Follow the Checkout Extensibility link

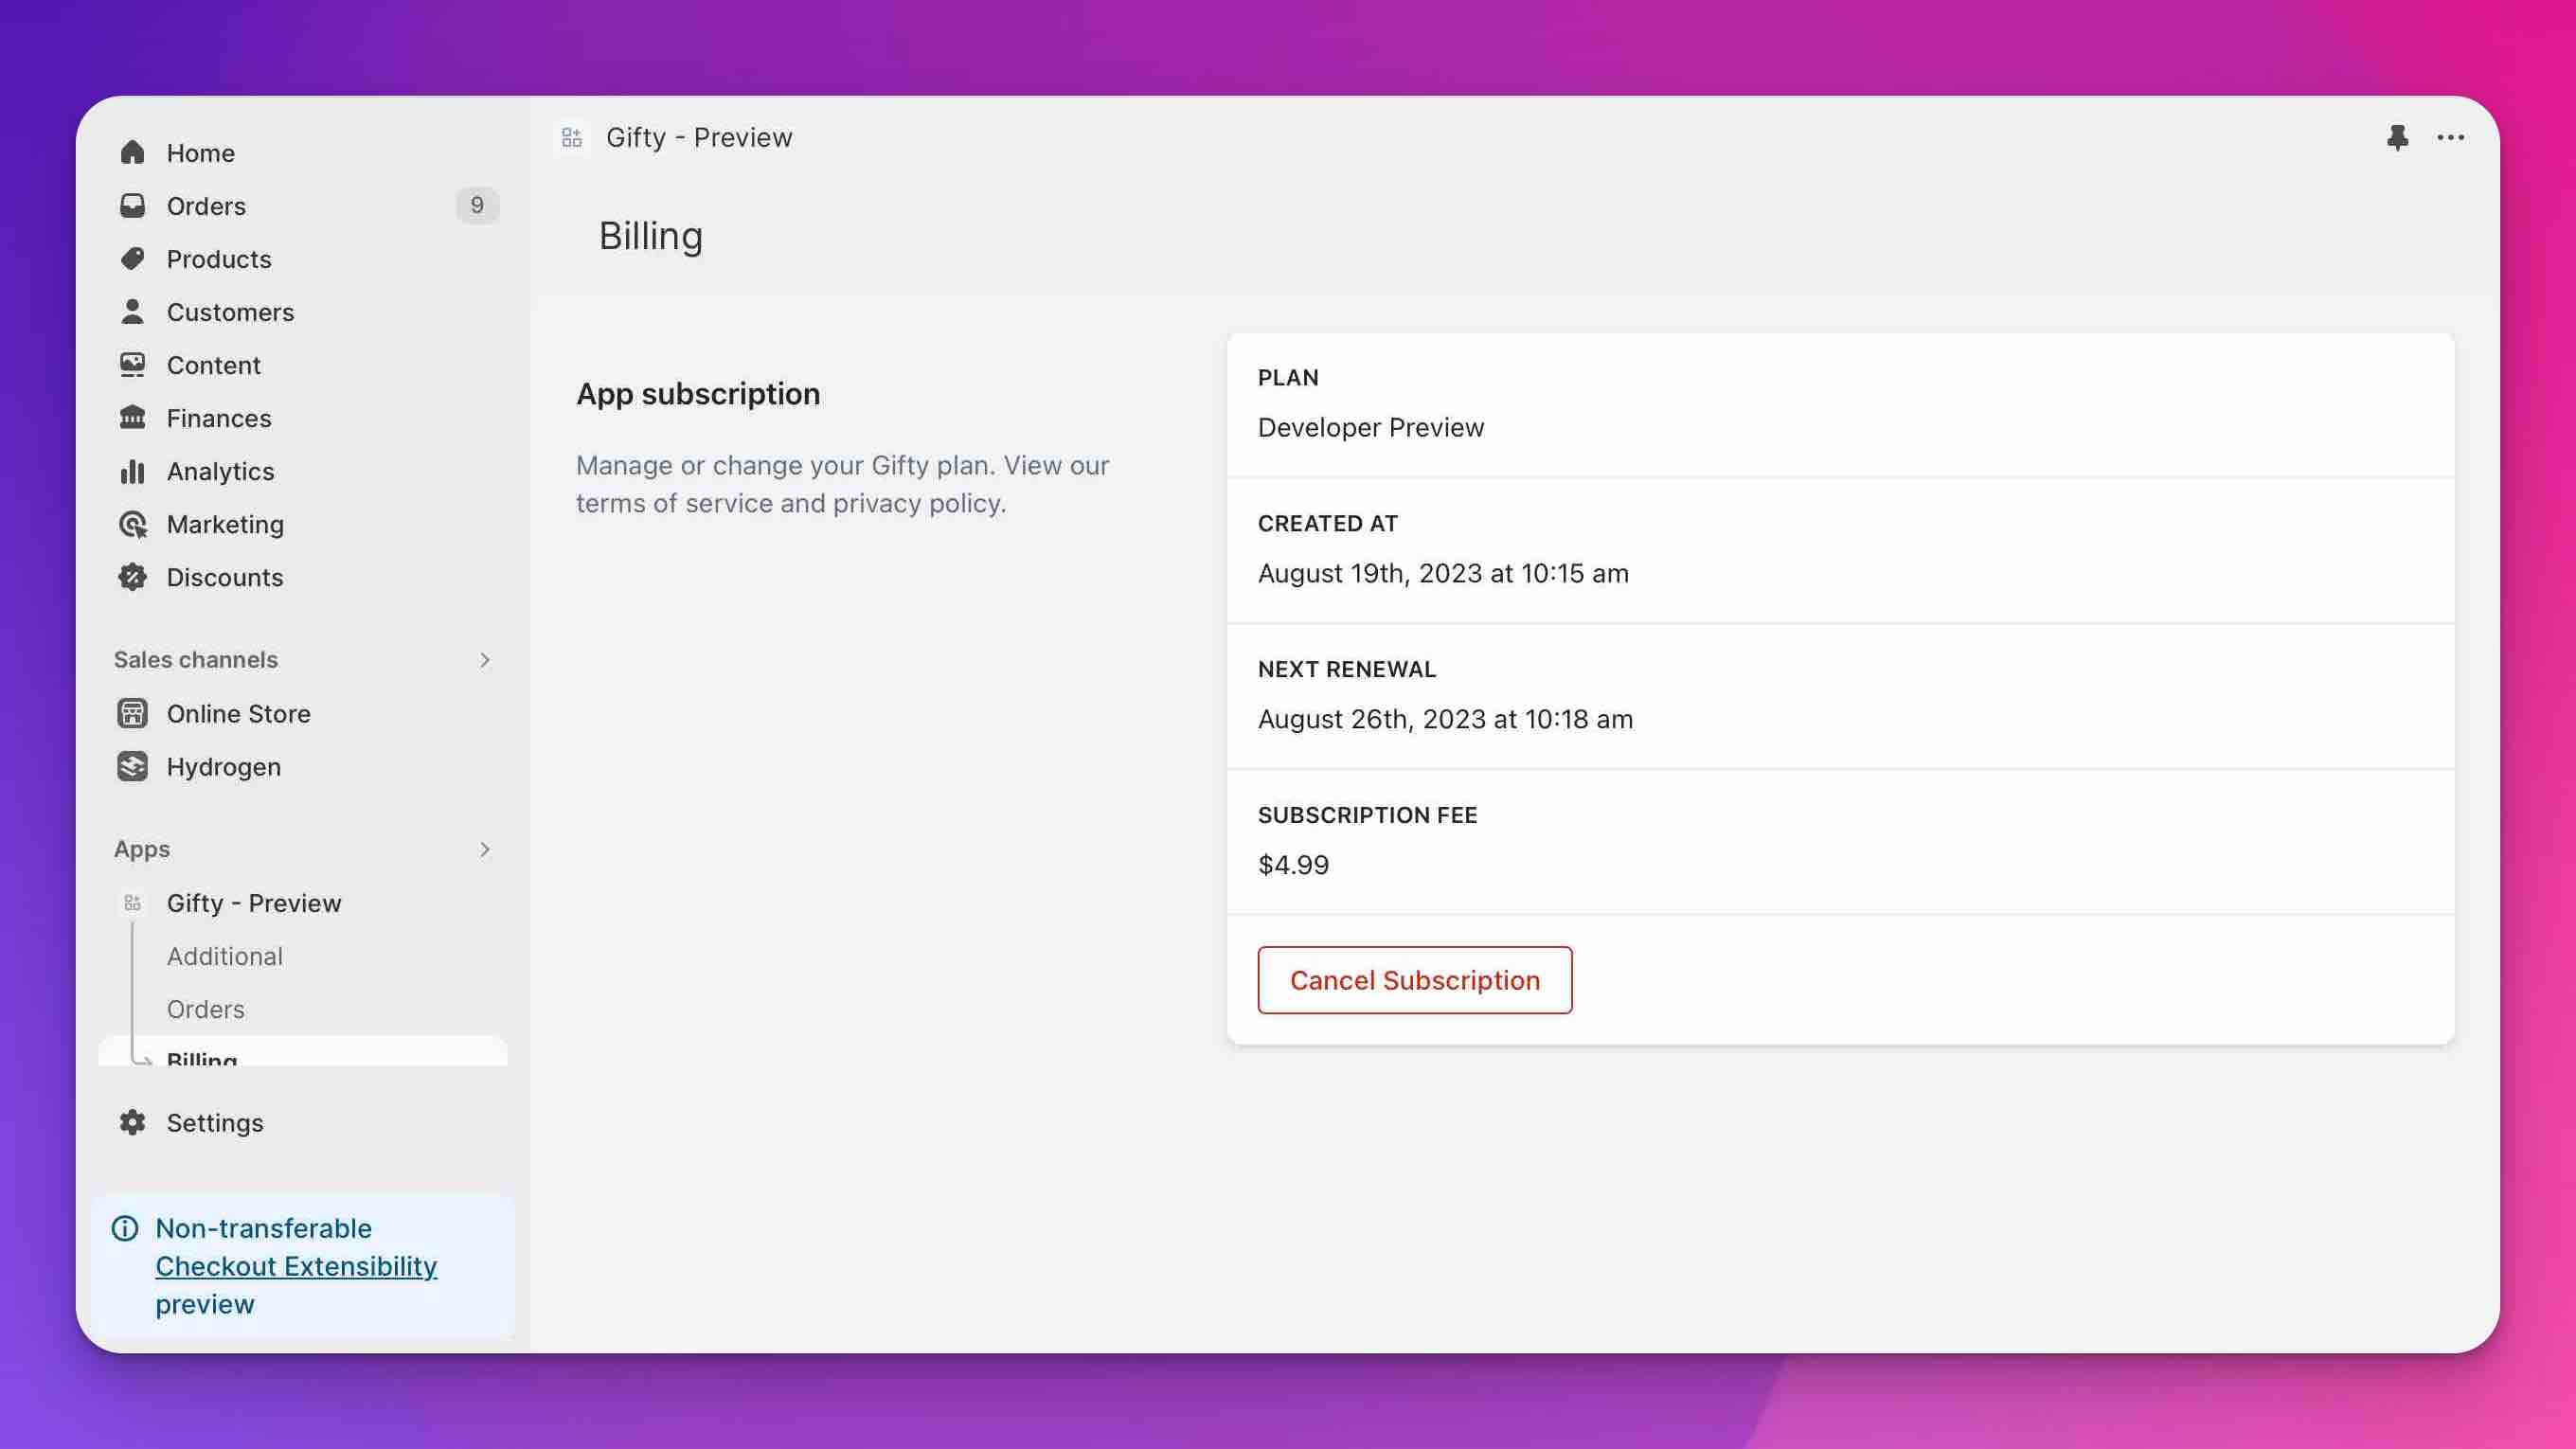click(x=296, y=1266)
